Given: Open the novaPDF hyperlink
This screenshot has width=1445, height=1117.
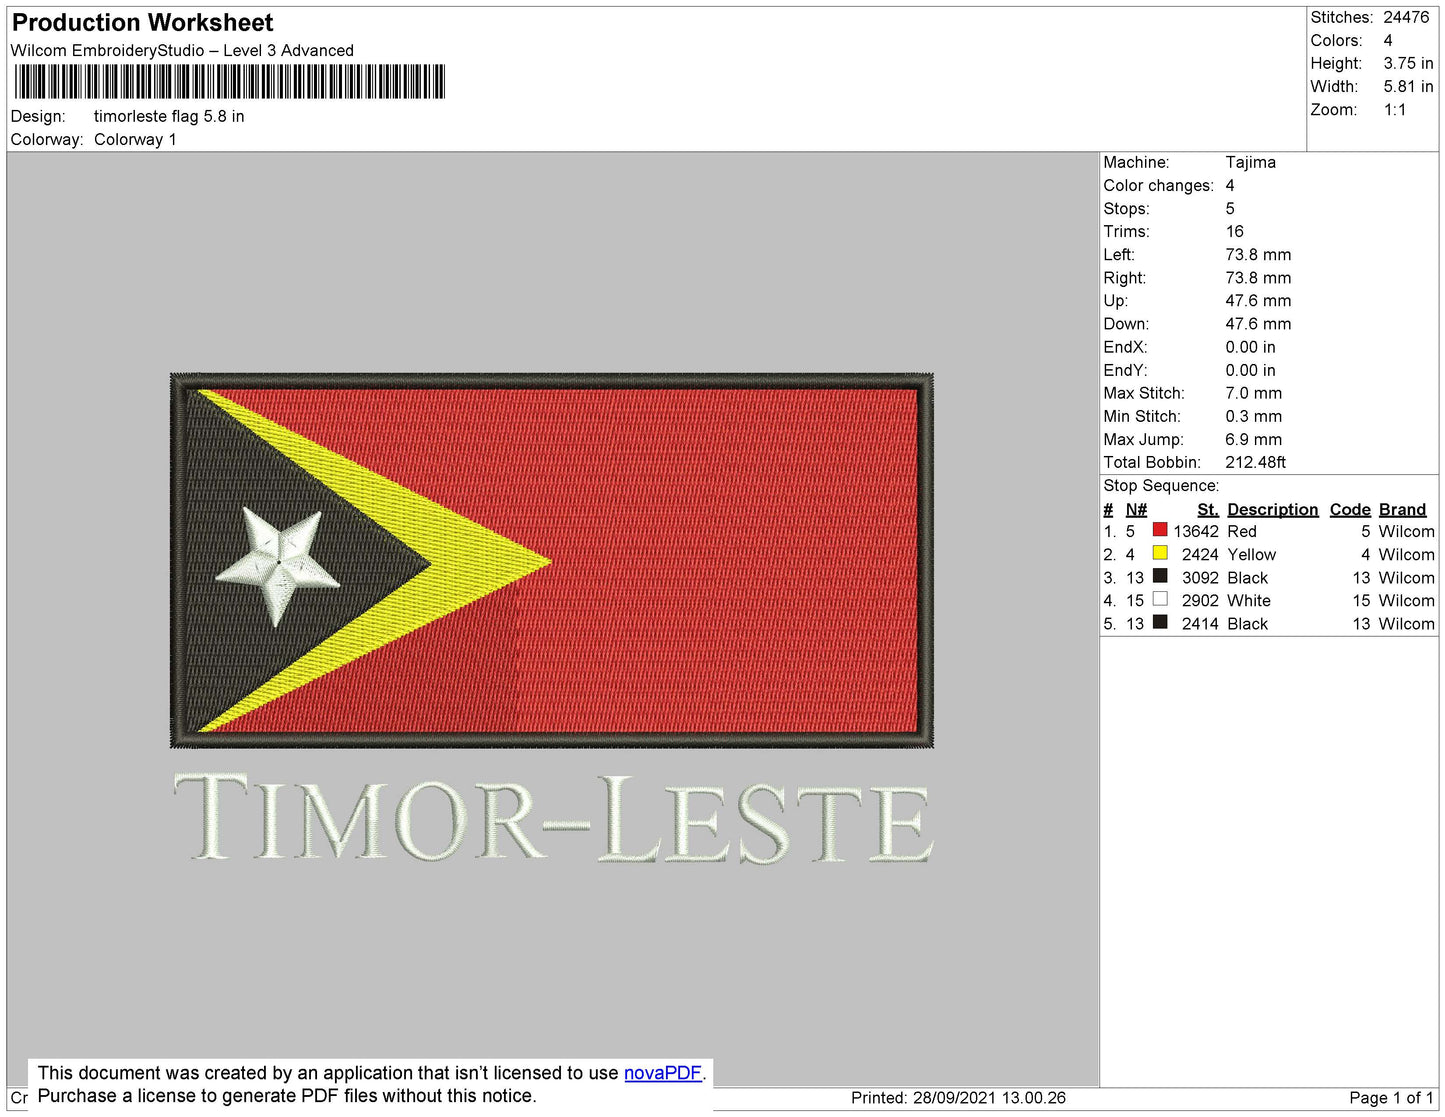Looking at the screenshot, I should pyautogui.click(x=663, y=1073).
